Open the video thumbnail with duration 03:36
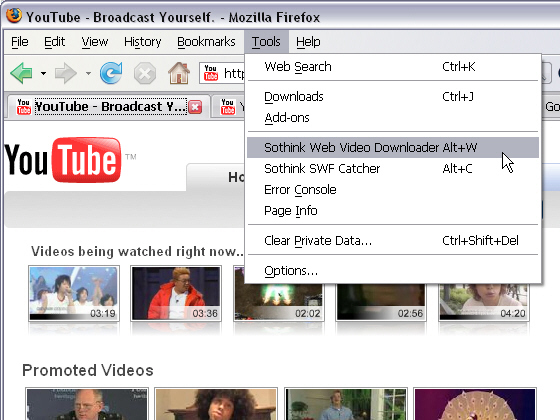The height and width of the screenshot is (420, 560). pyautogui.click(x=176, y=293)
